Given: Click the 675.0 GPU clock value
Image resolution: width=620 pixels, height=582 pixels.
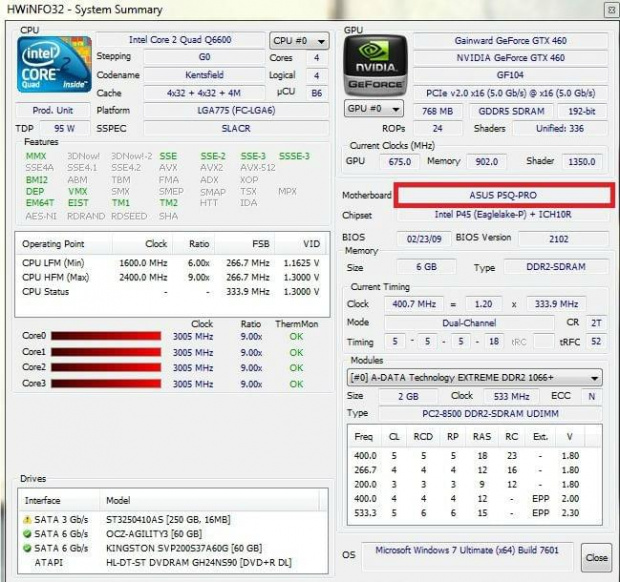Looking at the screenshot, I should coord(400,161).
